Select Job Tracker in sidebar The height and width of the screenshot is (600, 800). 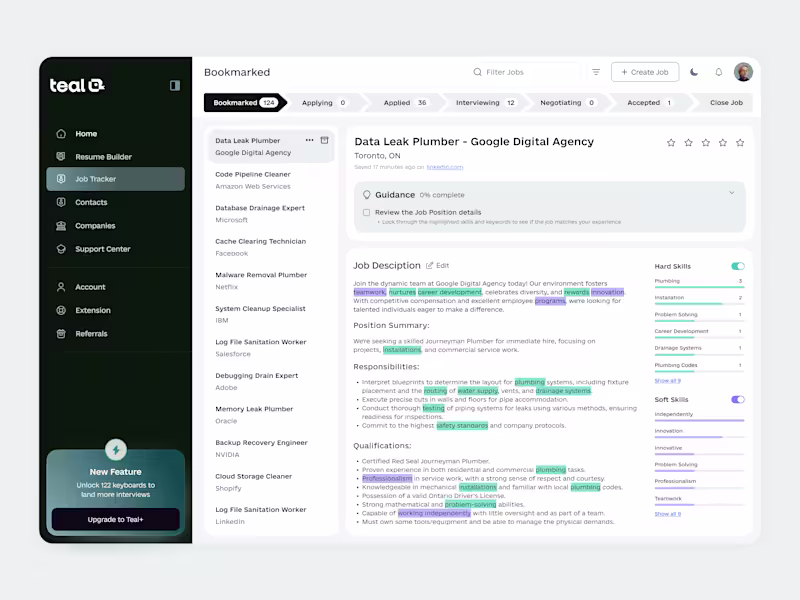(x=116, y=179)
